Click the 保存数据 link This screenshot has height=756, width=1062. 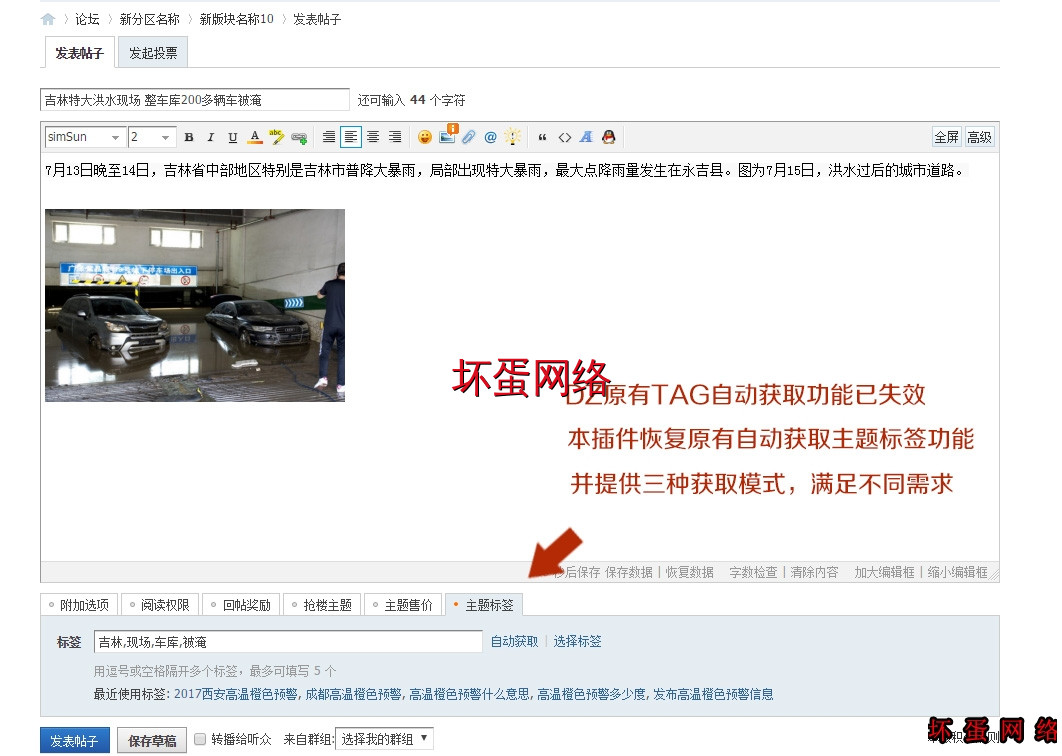click(629, 572)
